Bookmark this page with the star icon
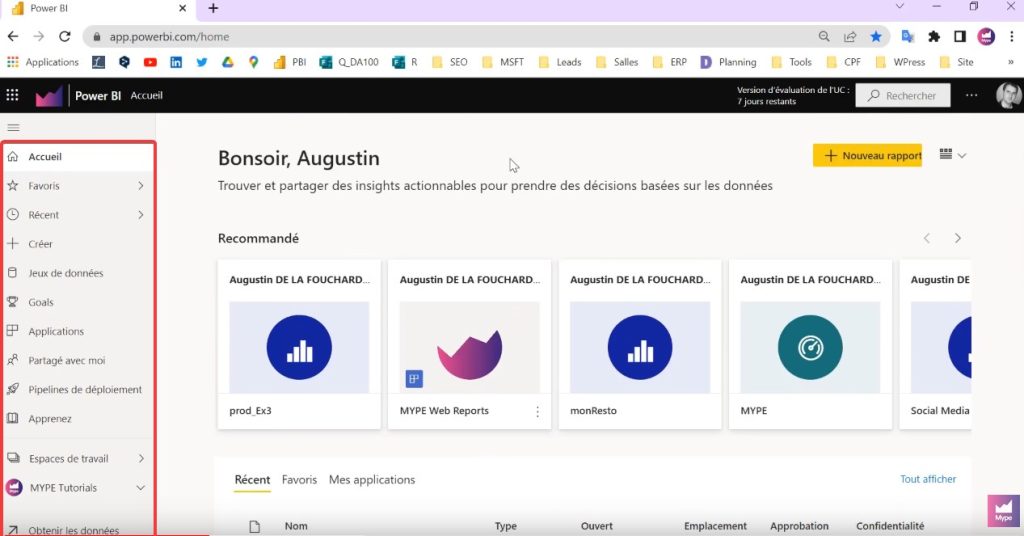 [876, 37]
